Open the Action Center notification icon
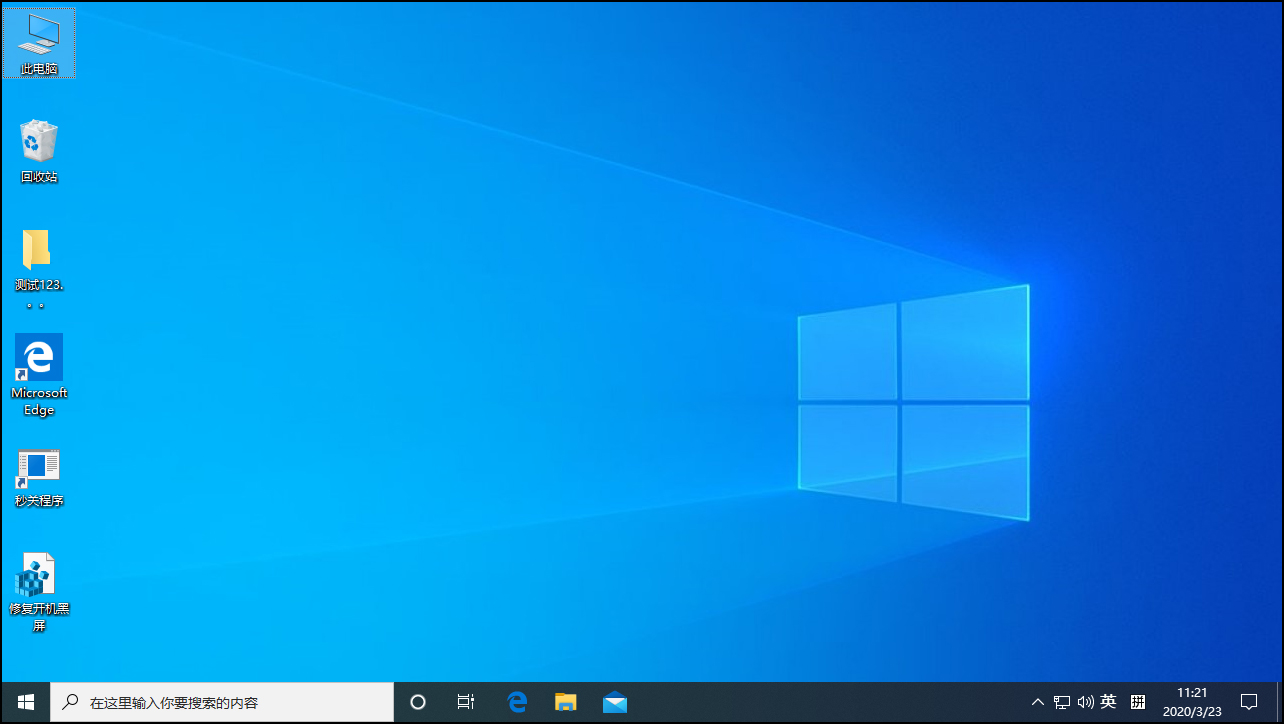This screenshot has width=1284, height=724. 1250,701
